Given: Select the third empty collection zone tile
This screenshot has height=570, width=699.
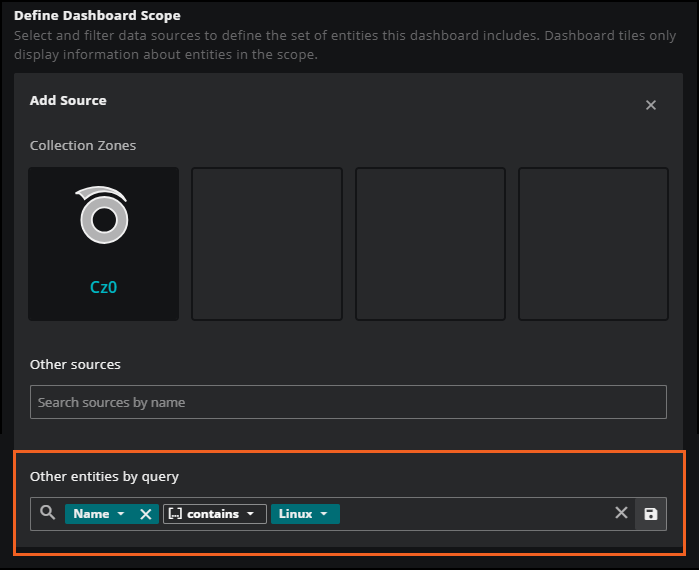Looking at the screenshot, I should pyautogui.click(x=430, y=244).
